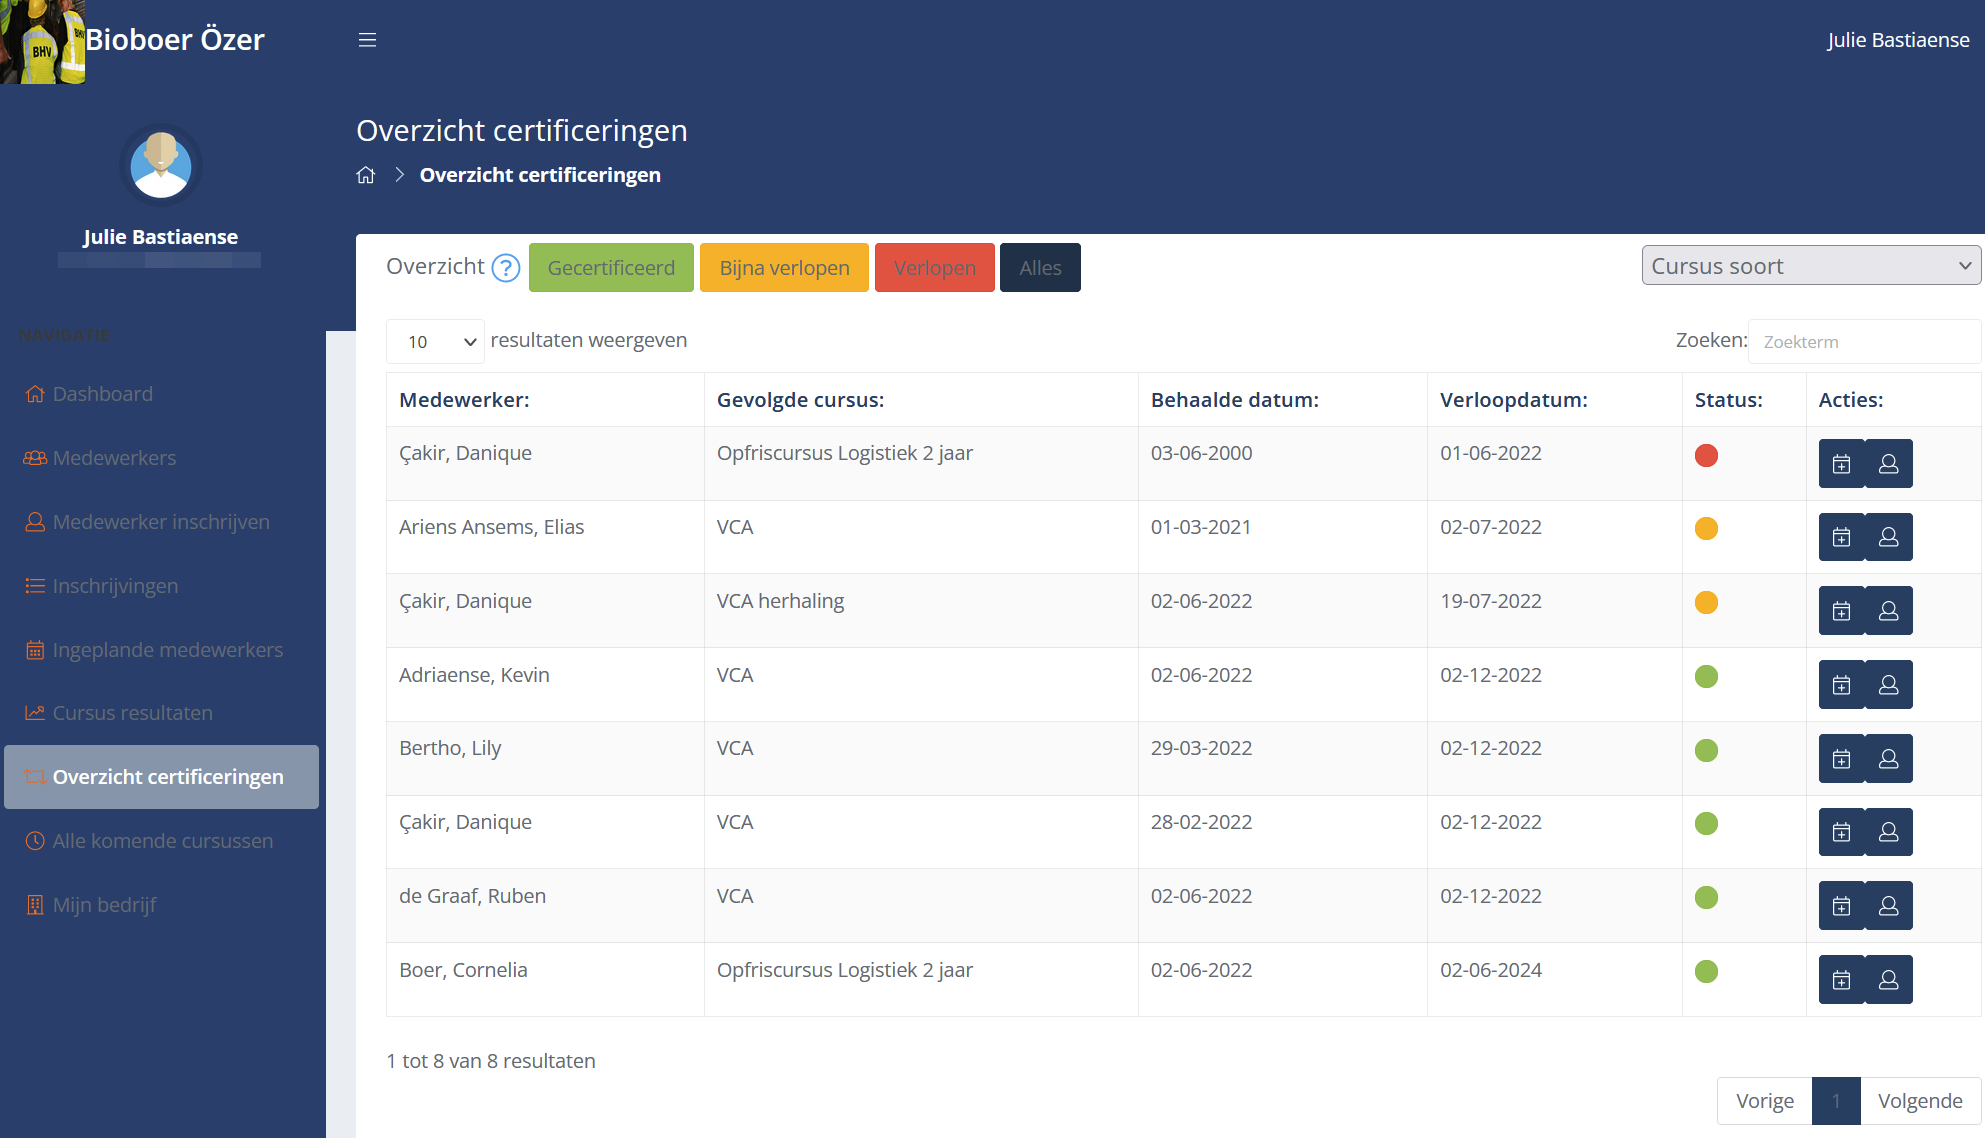Show all with the Alles button
Screen dimensions: 1985x1138
(1040, 268)
